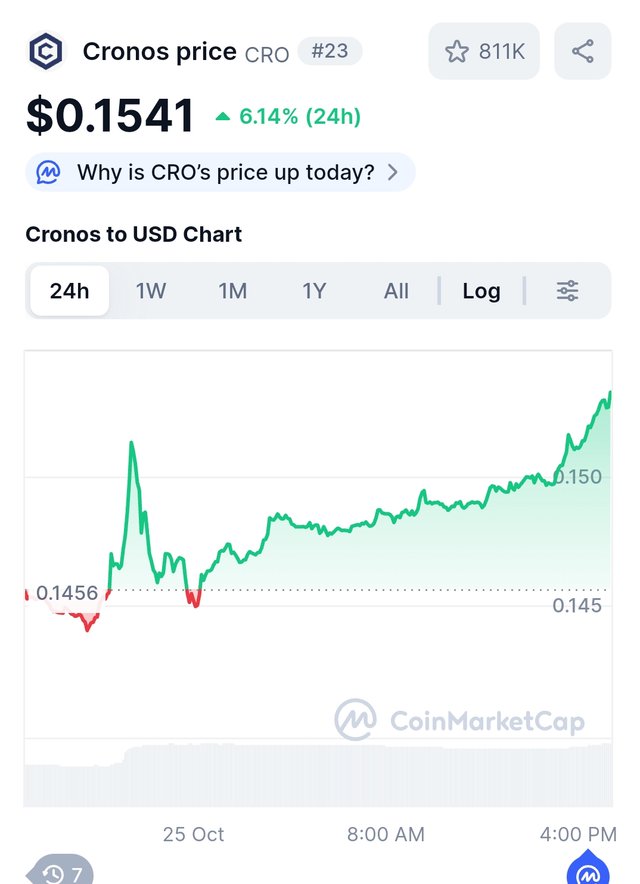The image size is (640, 884).
Task: Click the #23 rank badge
Action: tap(329, 51)
